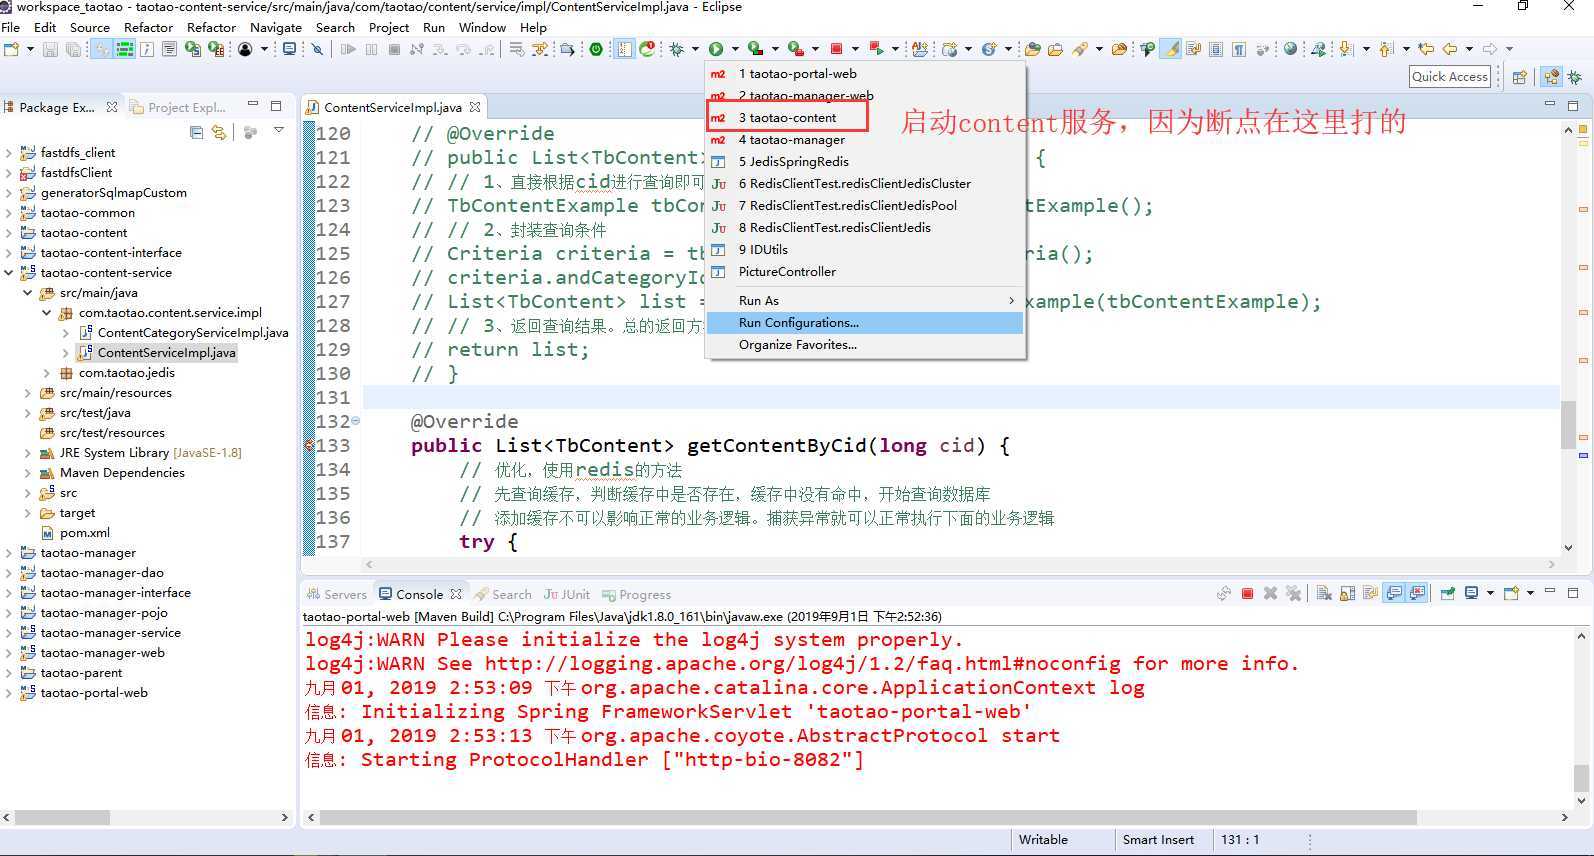Collapse the taotao-content-service project node
This screenshot has height=856, width=1594.
(9, 273)
